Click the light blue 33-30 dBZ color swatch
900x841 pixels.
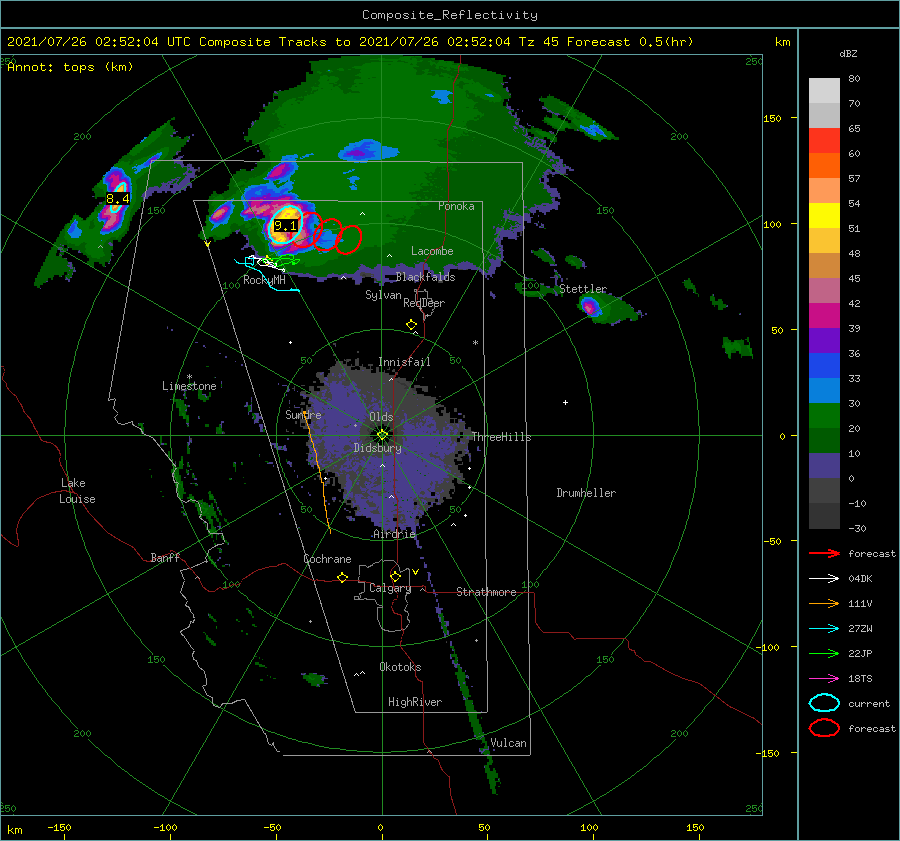point(824,391)
